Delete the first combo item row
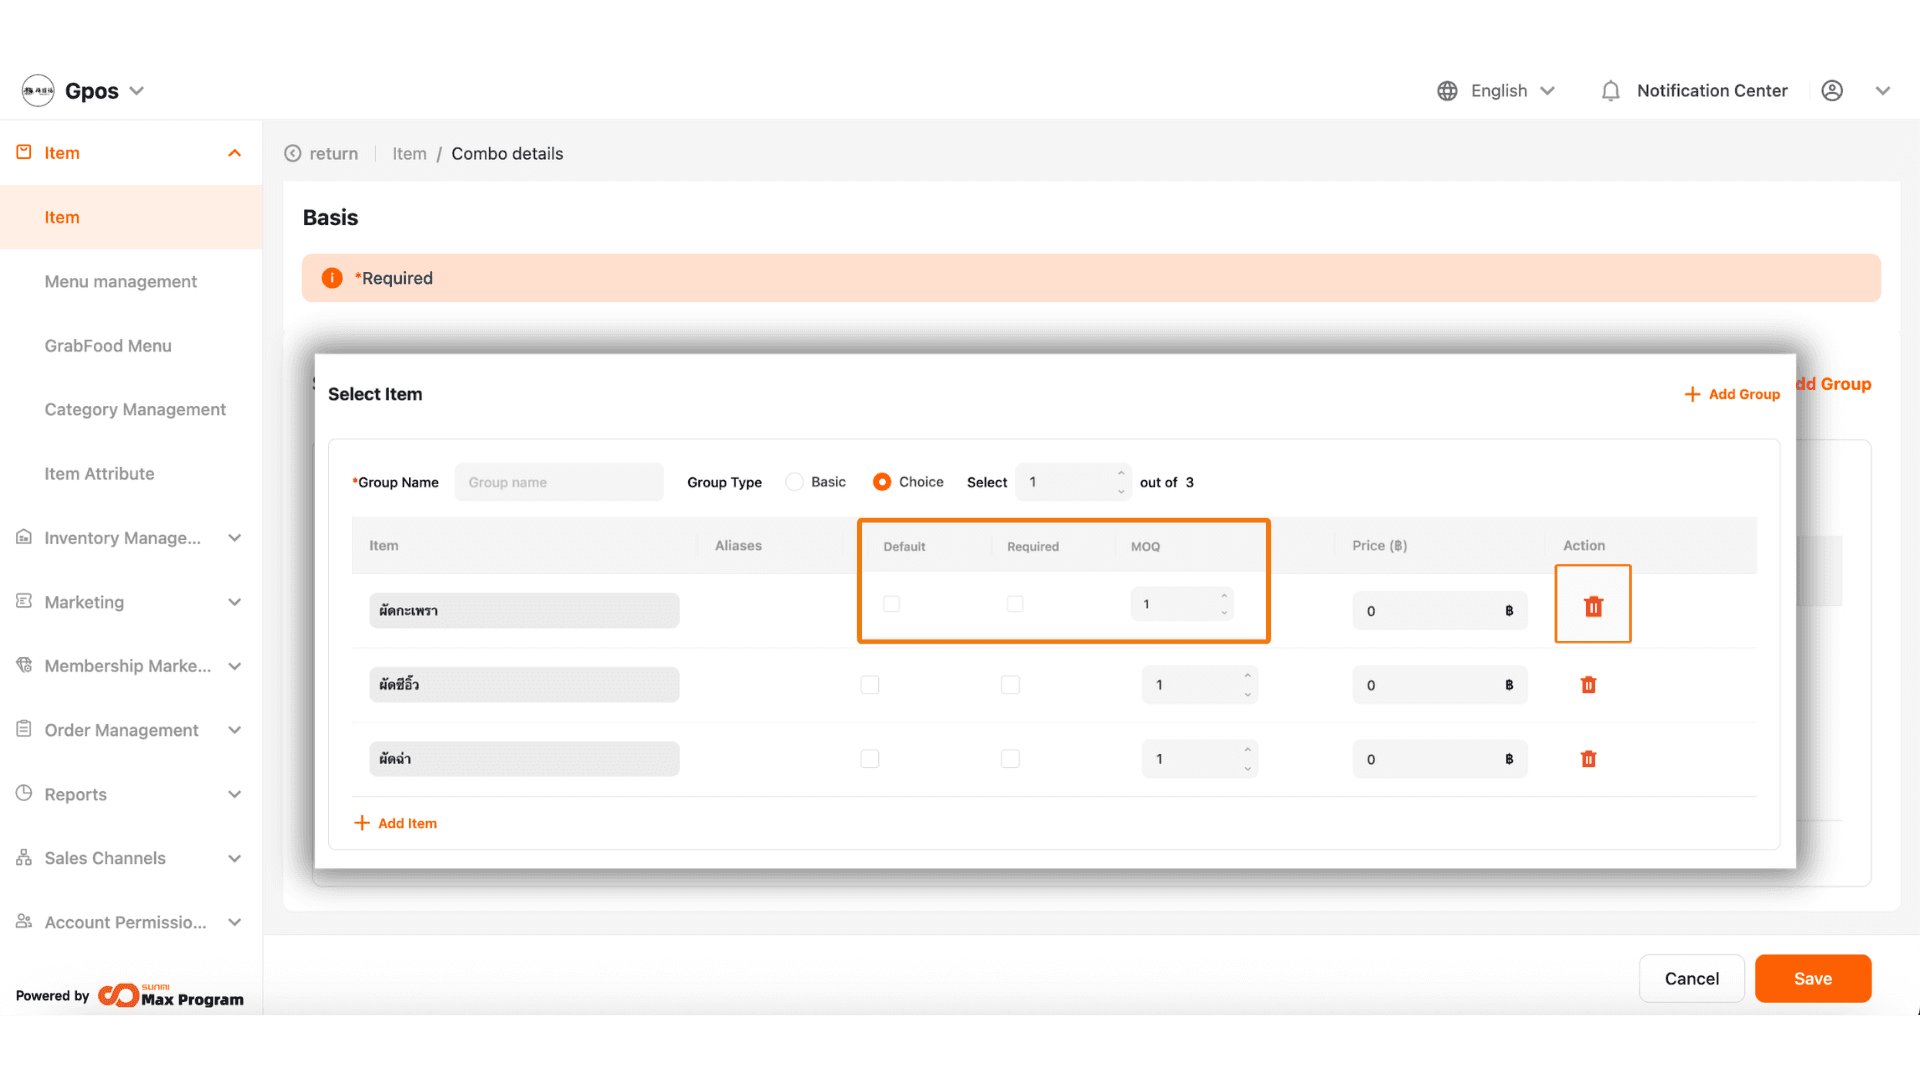Image resolution: width=1920 pixels, height=1080 pixels. (x=1593, y=606)
